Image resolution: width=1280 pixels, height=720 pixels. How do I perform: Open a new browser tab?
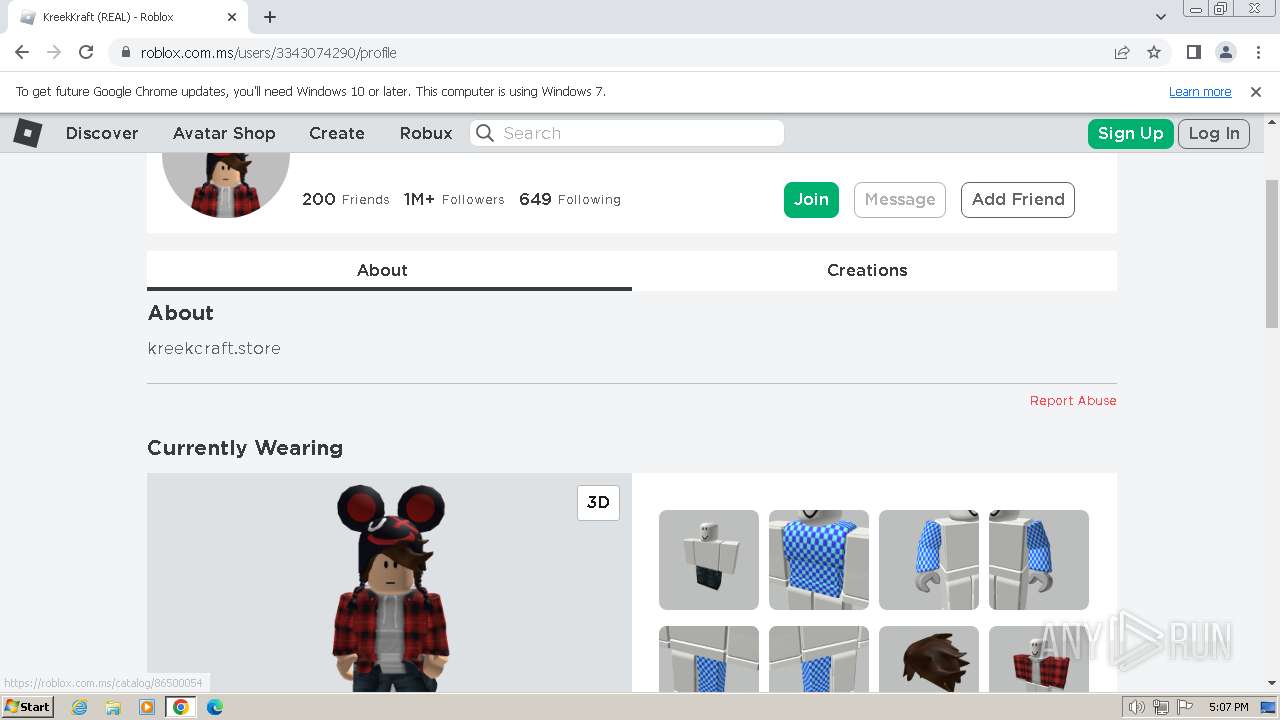[x=270, y=17]
